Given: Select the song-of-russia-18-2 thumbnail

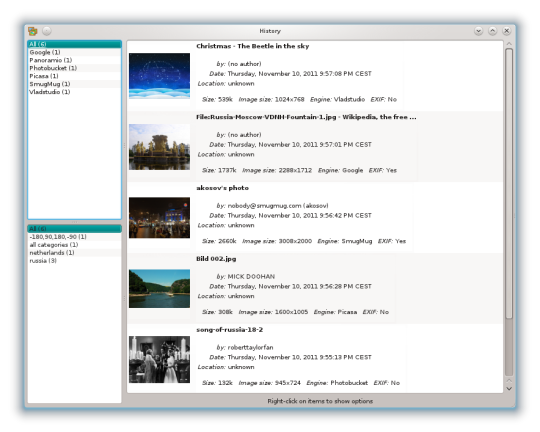Looking at the screenshot, I should 159,359.
